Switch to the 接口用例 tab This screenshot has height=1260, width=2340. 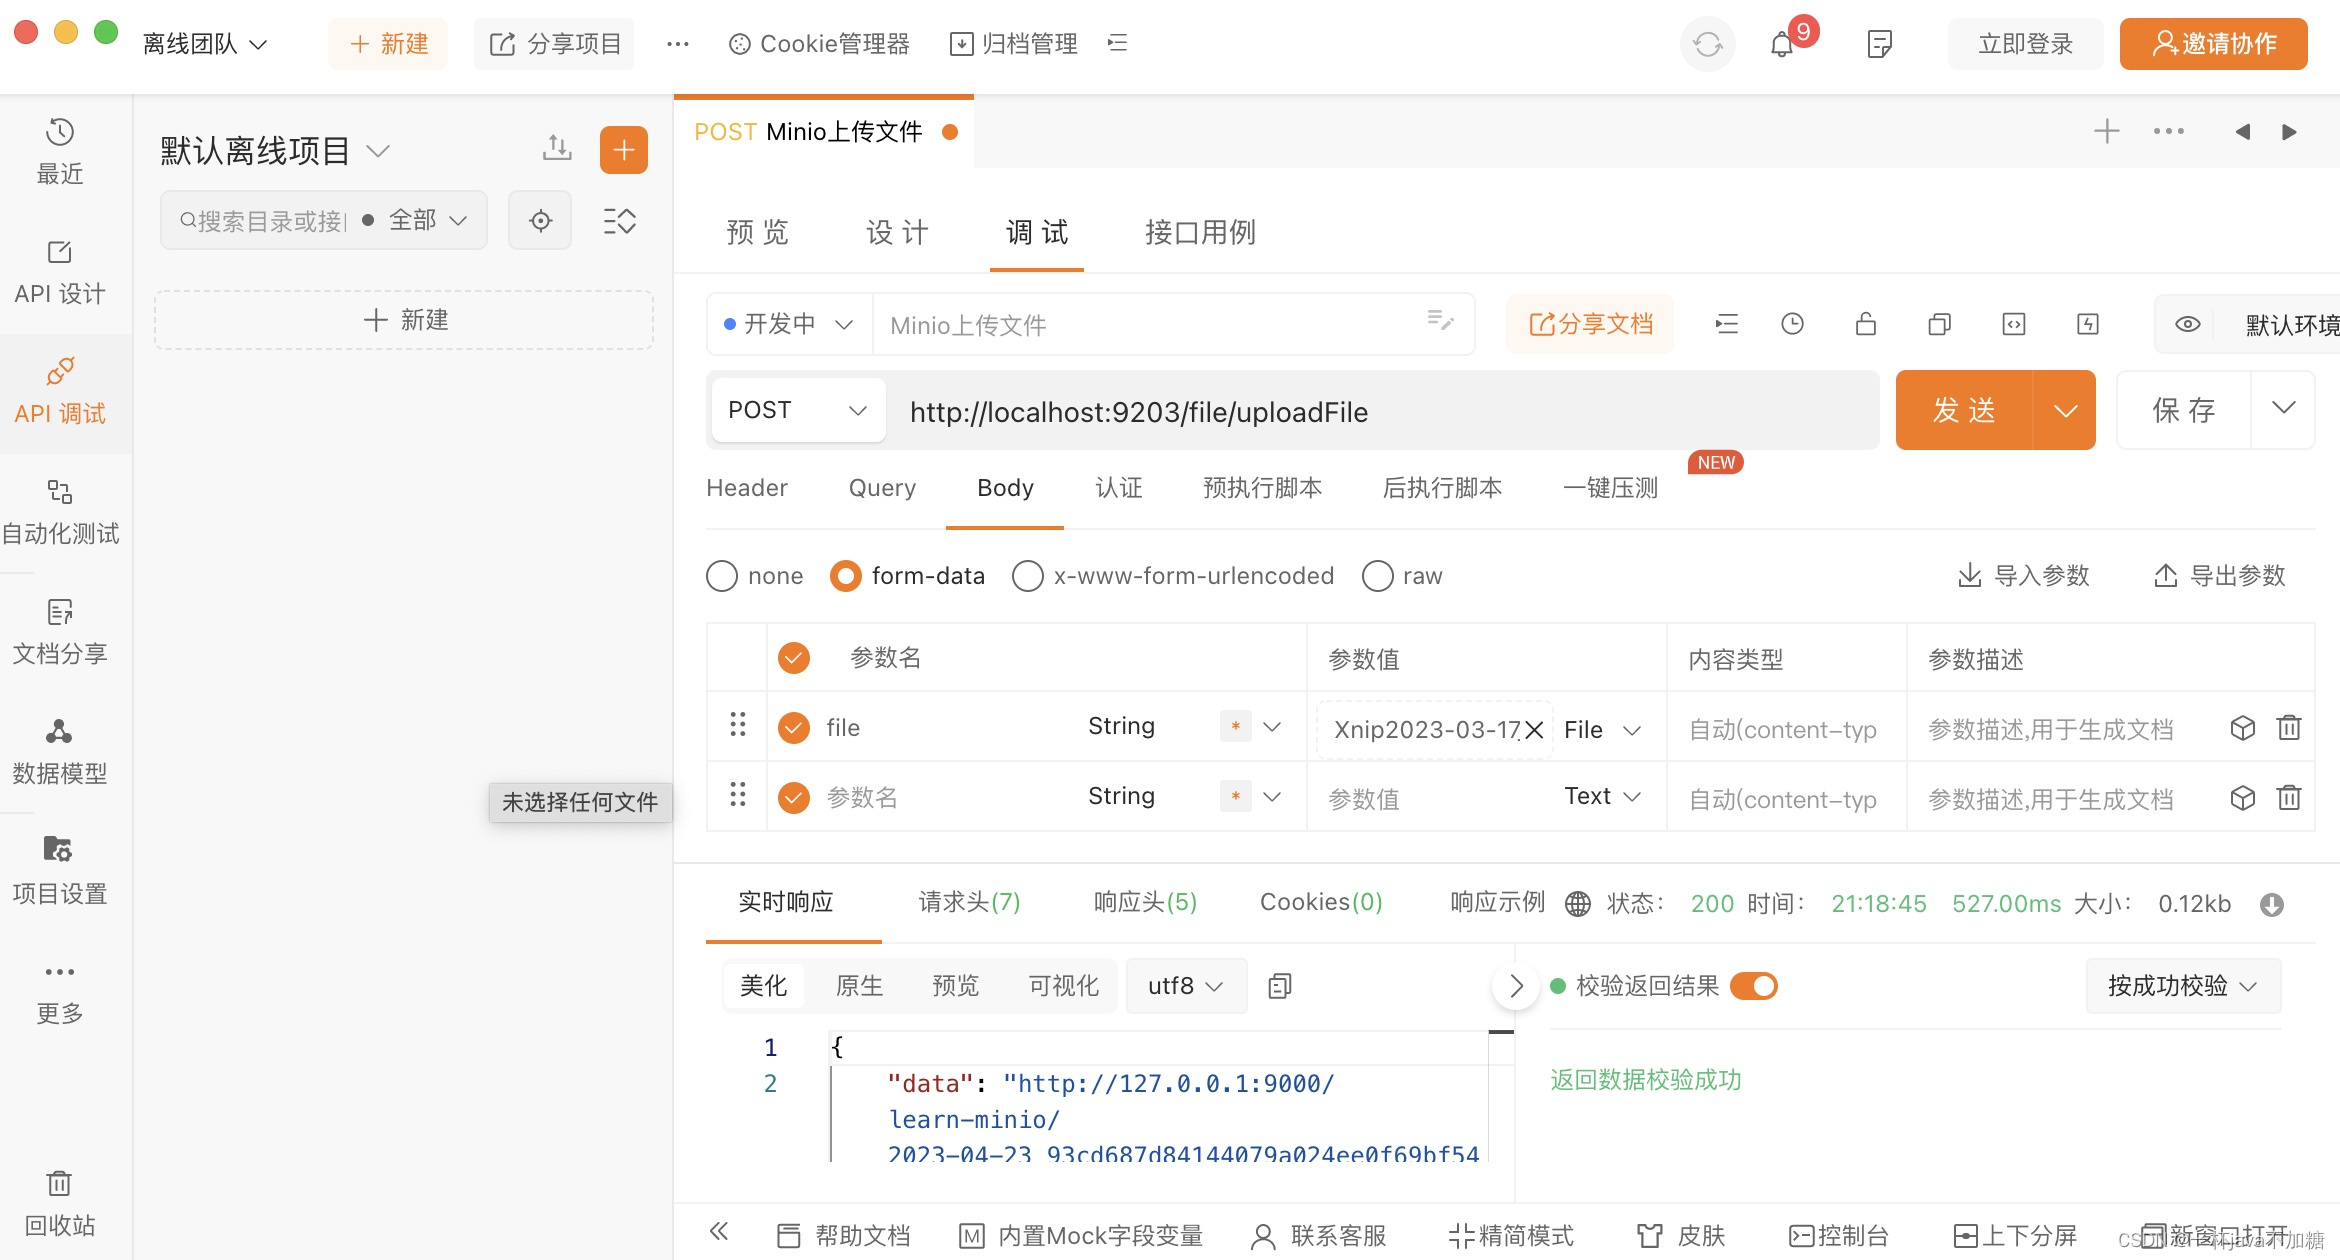click(1200, 232)
